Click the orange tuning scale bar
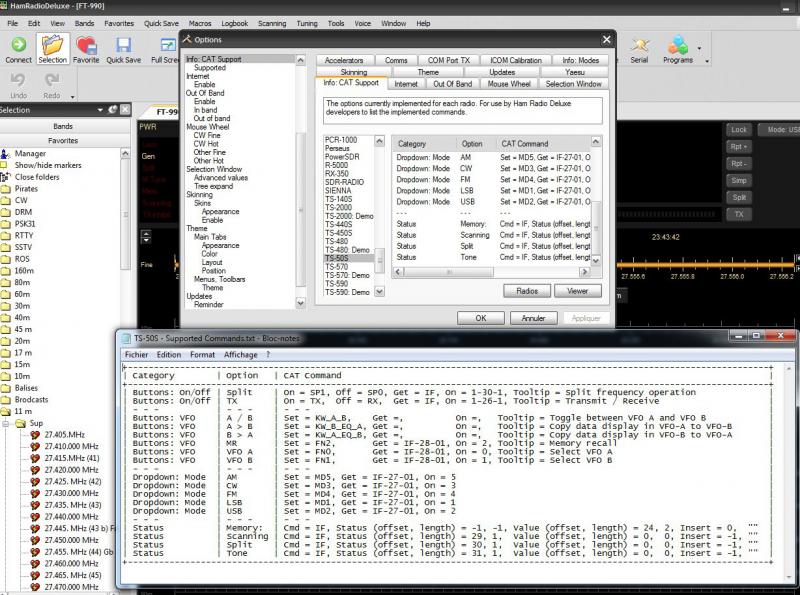 click(x=706, y=264)
